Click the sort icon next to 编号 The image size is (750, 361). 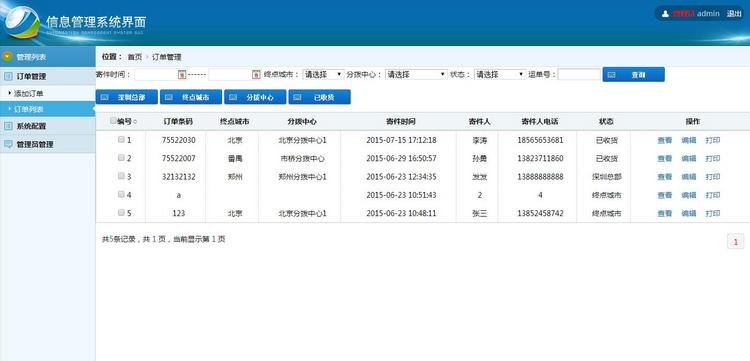point(135,122)
